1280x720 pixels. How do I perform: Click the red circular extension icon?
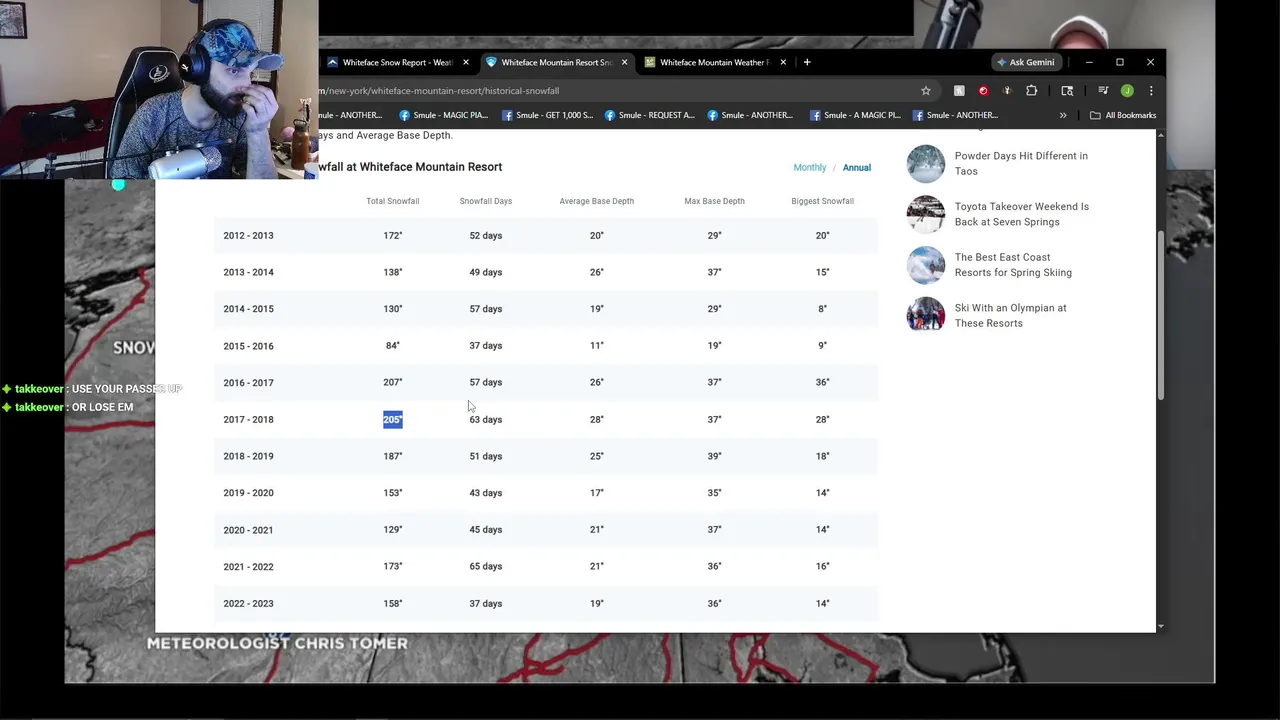[x=983, y=90]
